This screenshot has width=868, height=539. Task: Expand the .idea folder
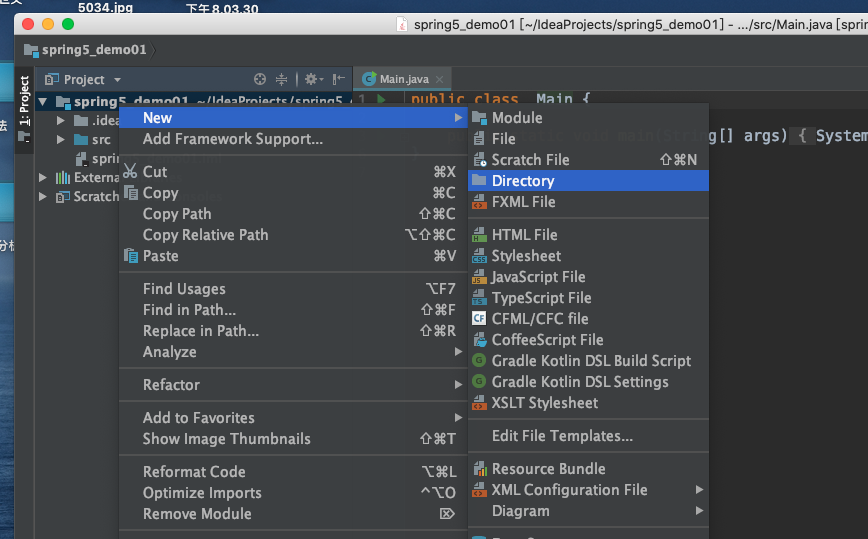click(x=61, y=120)
